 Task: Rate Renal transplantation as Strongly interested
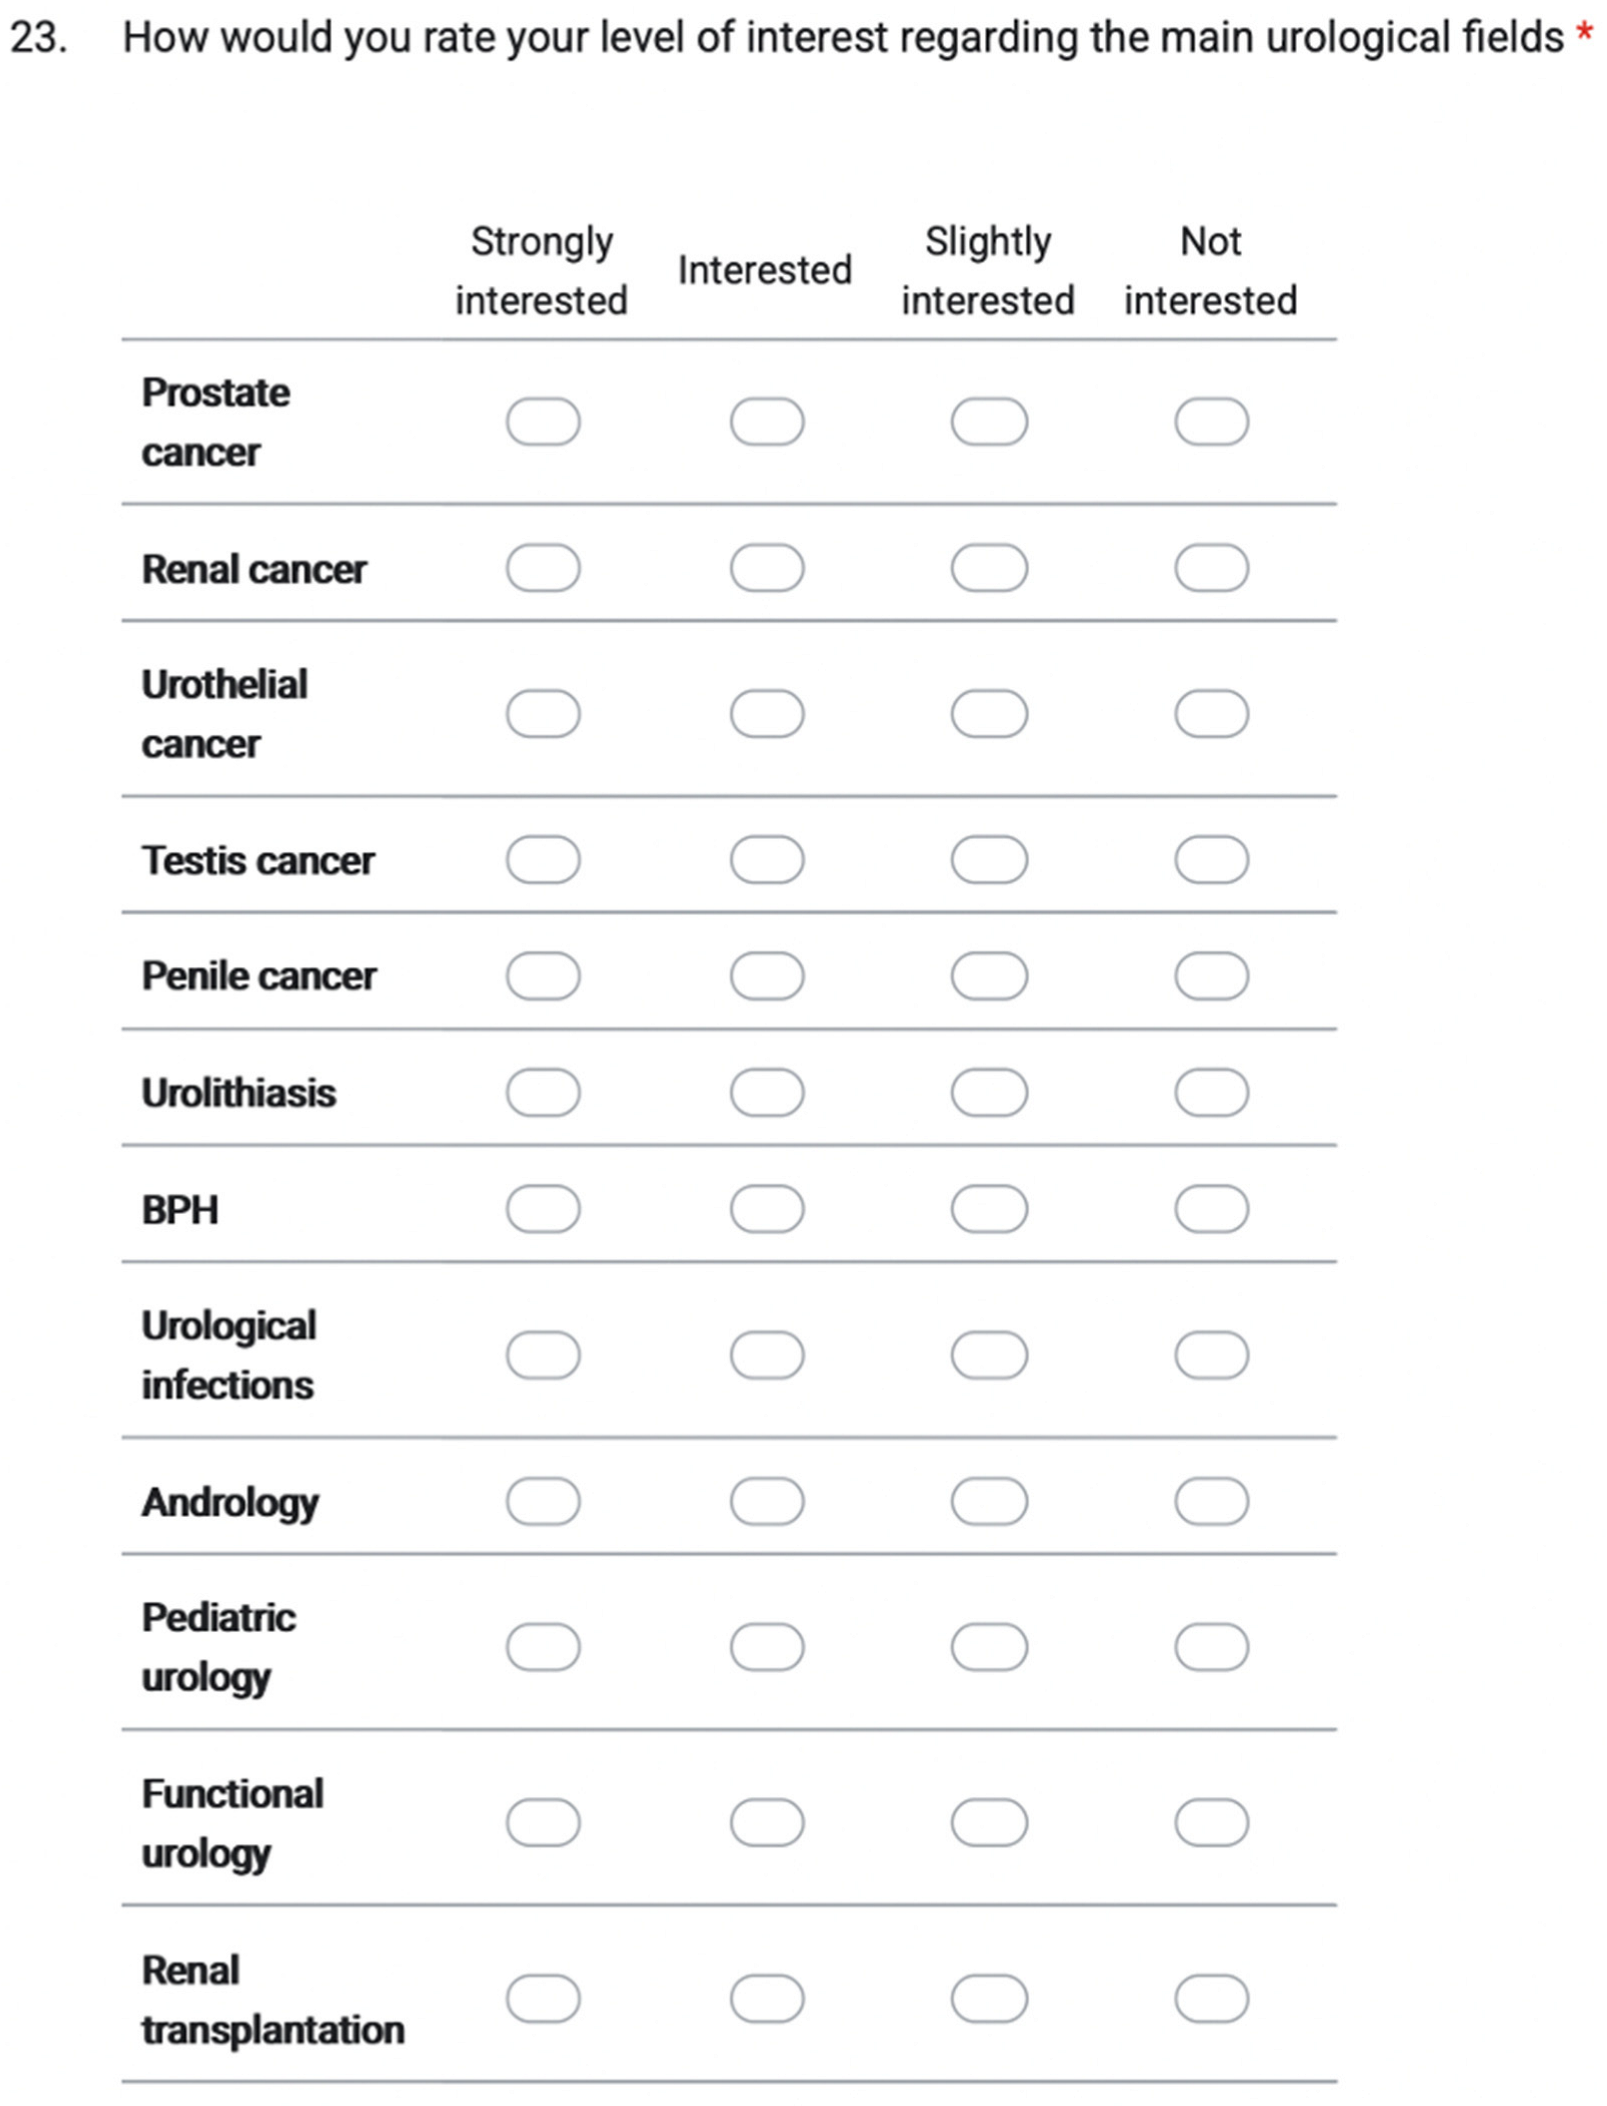pos(543,1998)
